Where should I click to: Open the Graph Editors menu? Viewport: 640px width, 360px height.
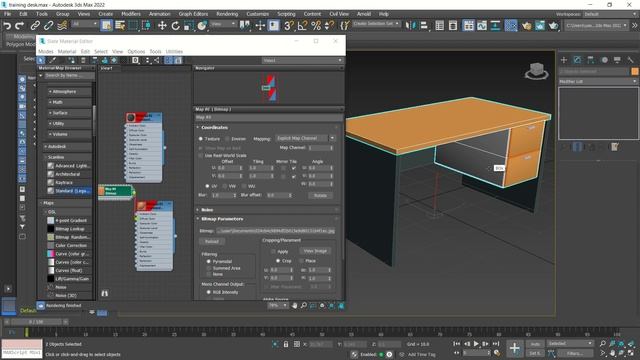[193, 14]
